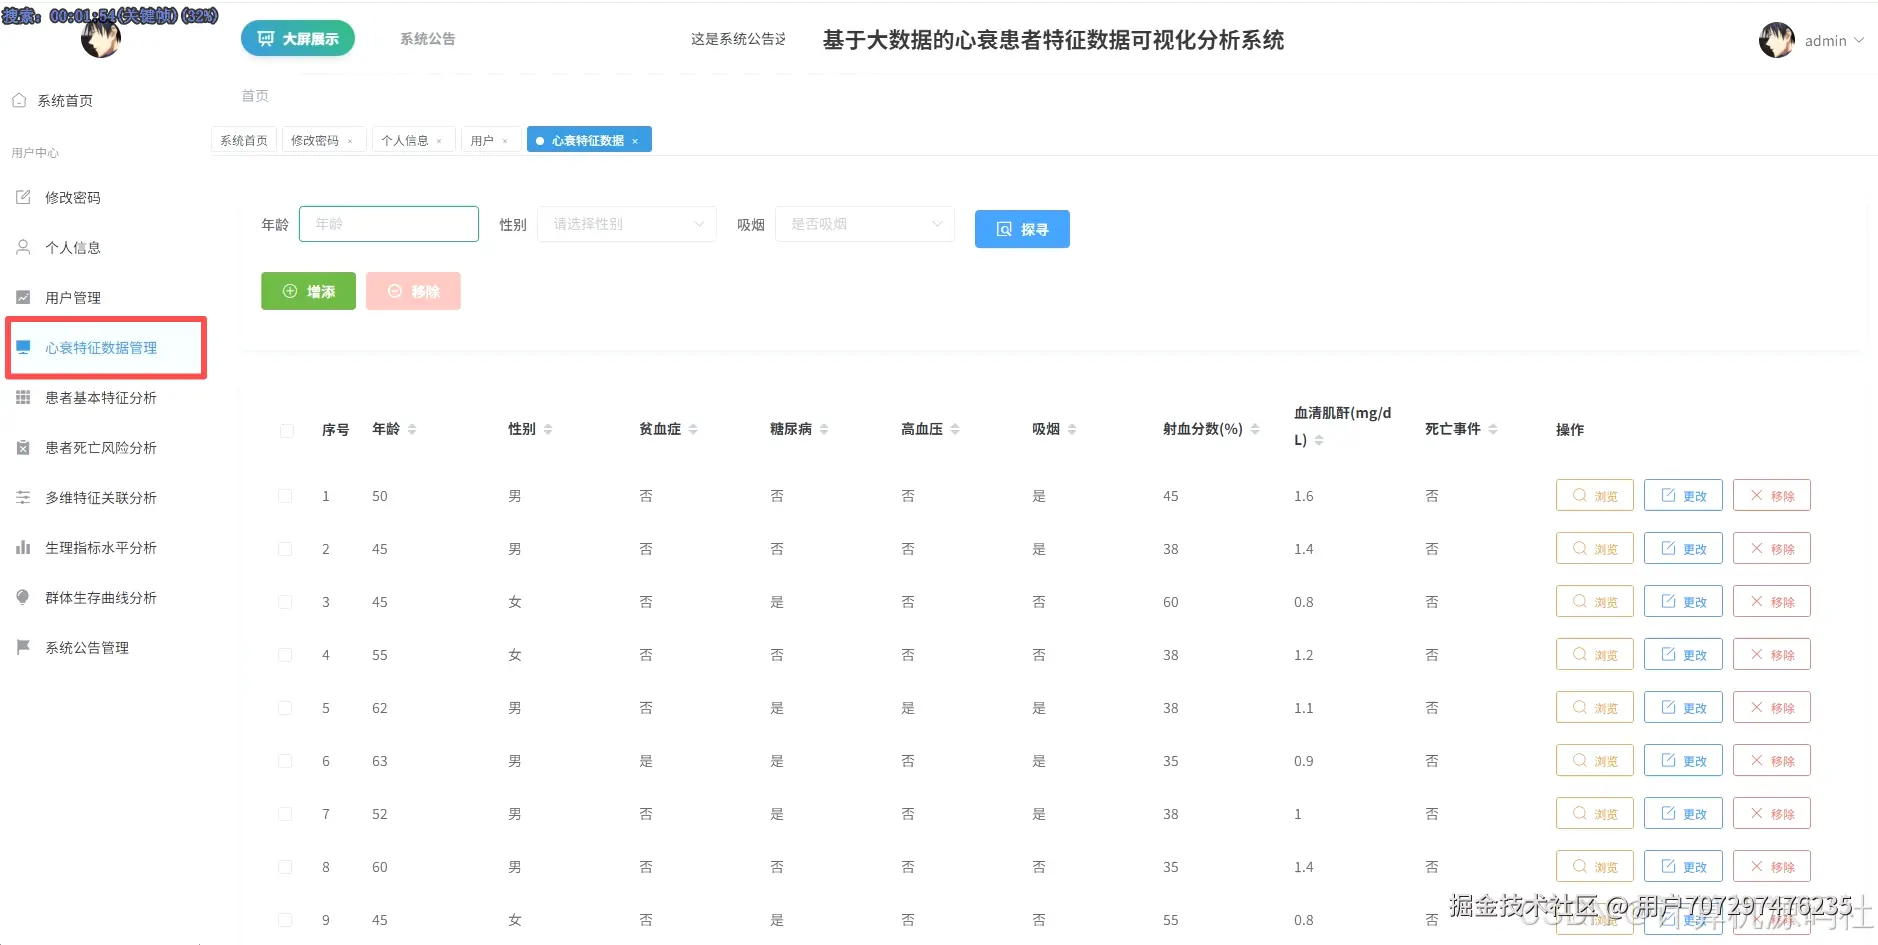Click the 探寻 search icon button
Screen dimensions: 1878x945
1021,229
